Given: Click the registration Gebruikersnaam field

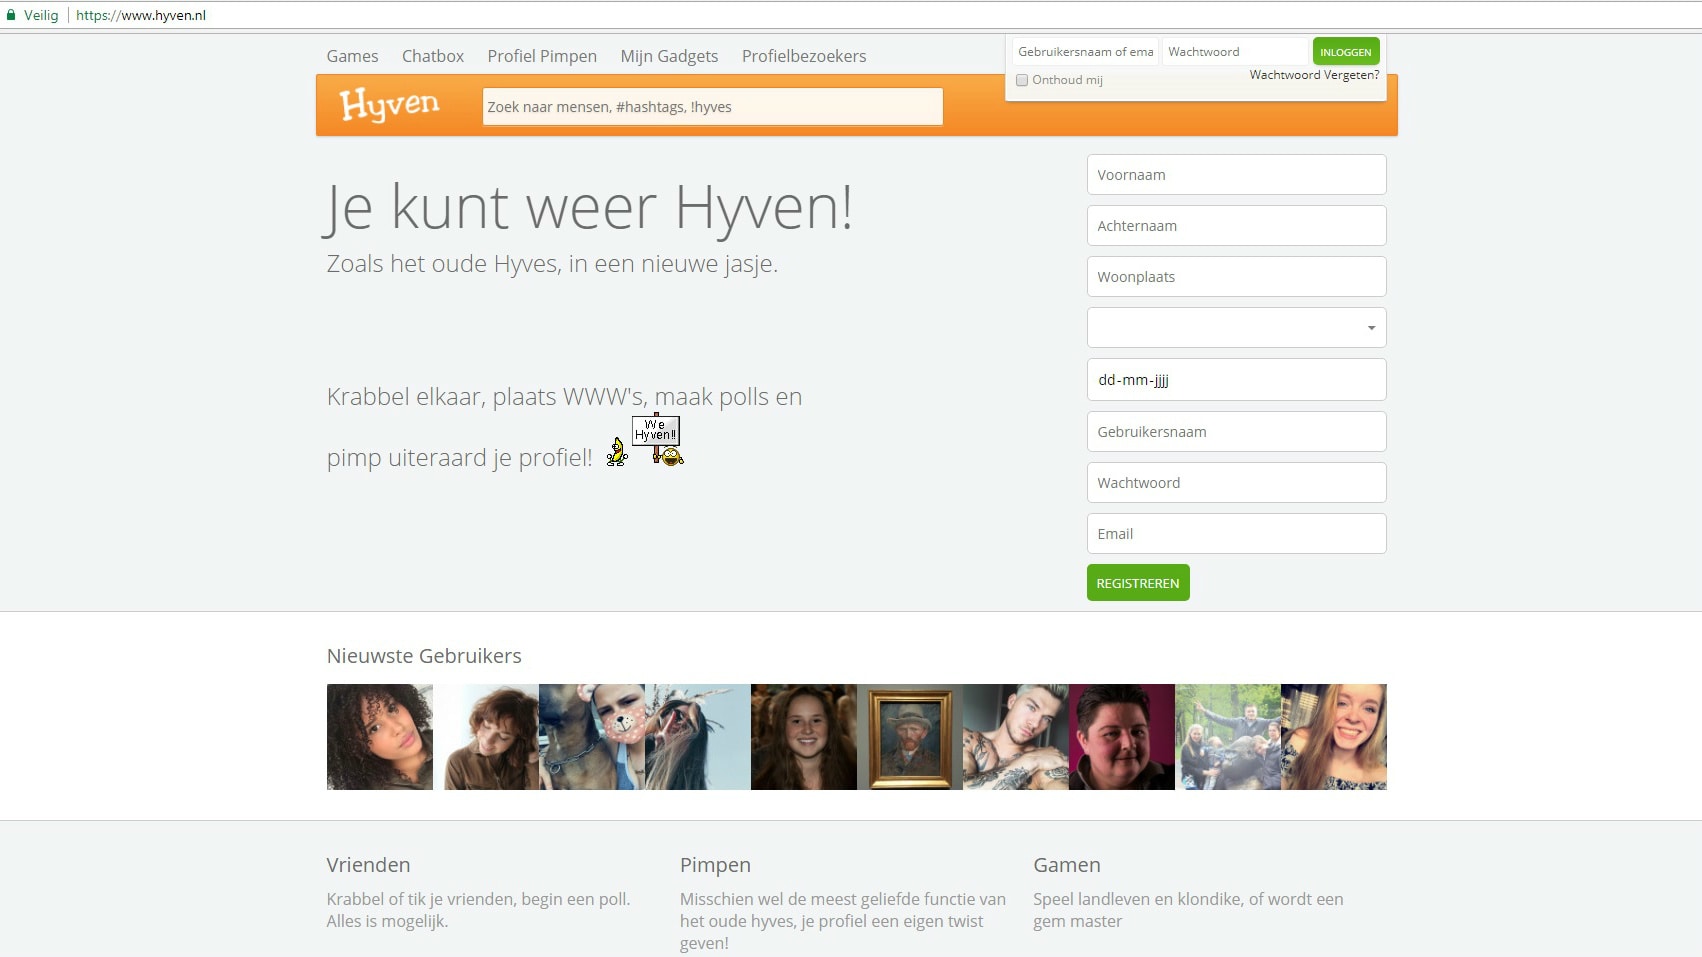Looking at the screenshot, I should 1237,431.
